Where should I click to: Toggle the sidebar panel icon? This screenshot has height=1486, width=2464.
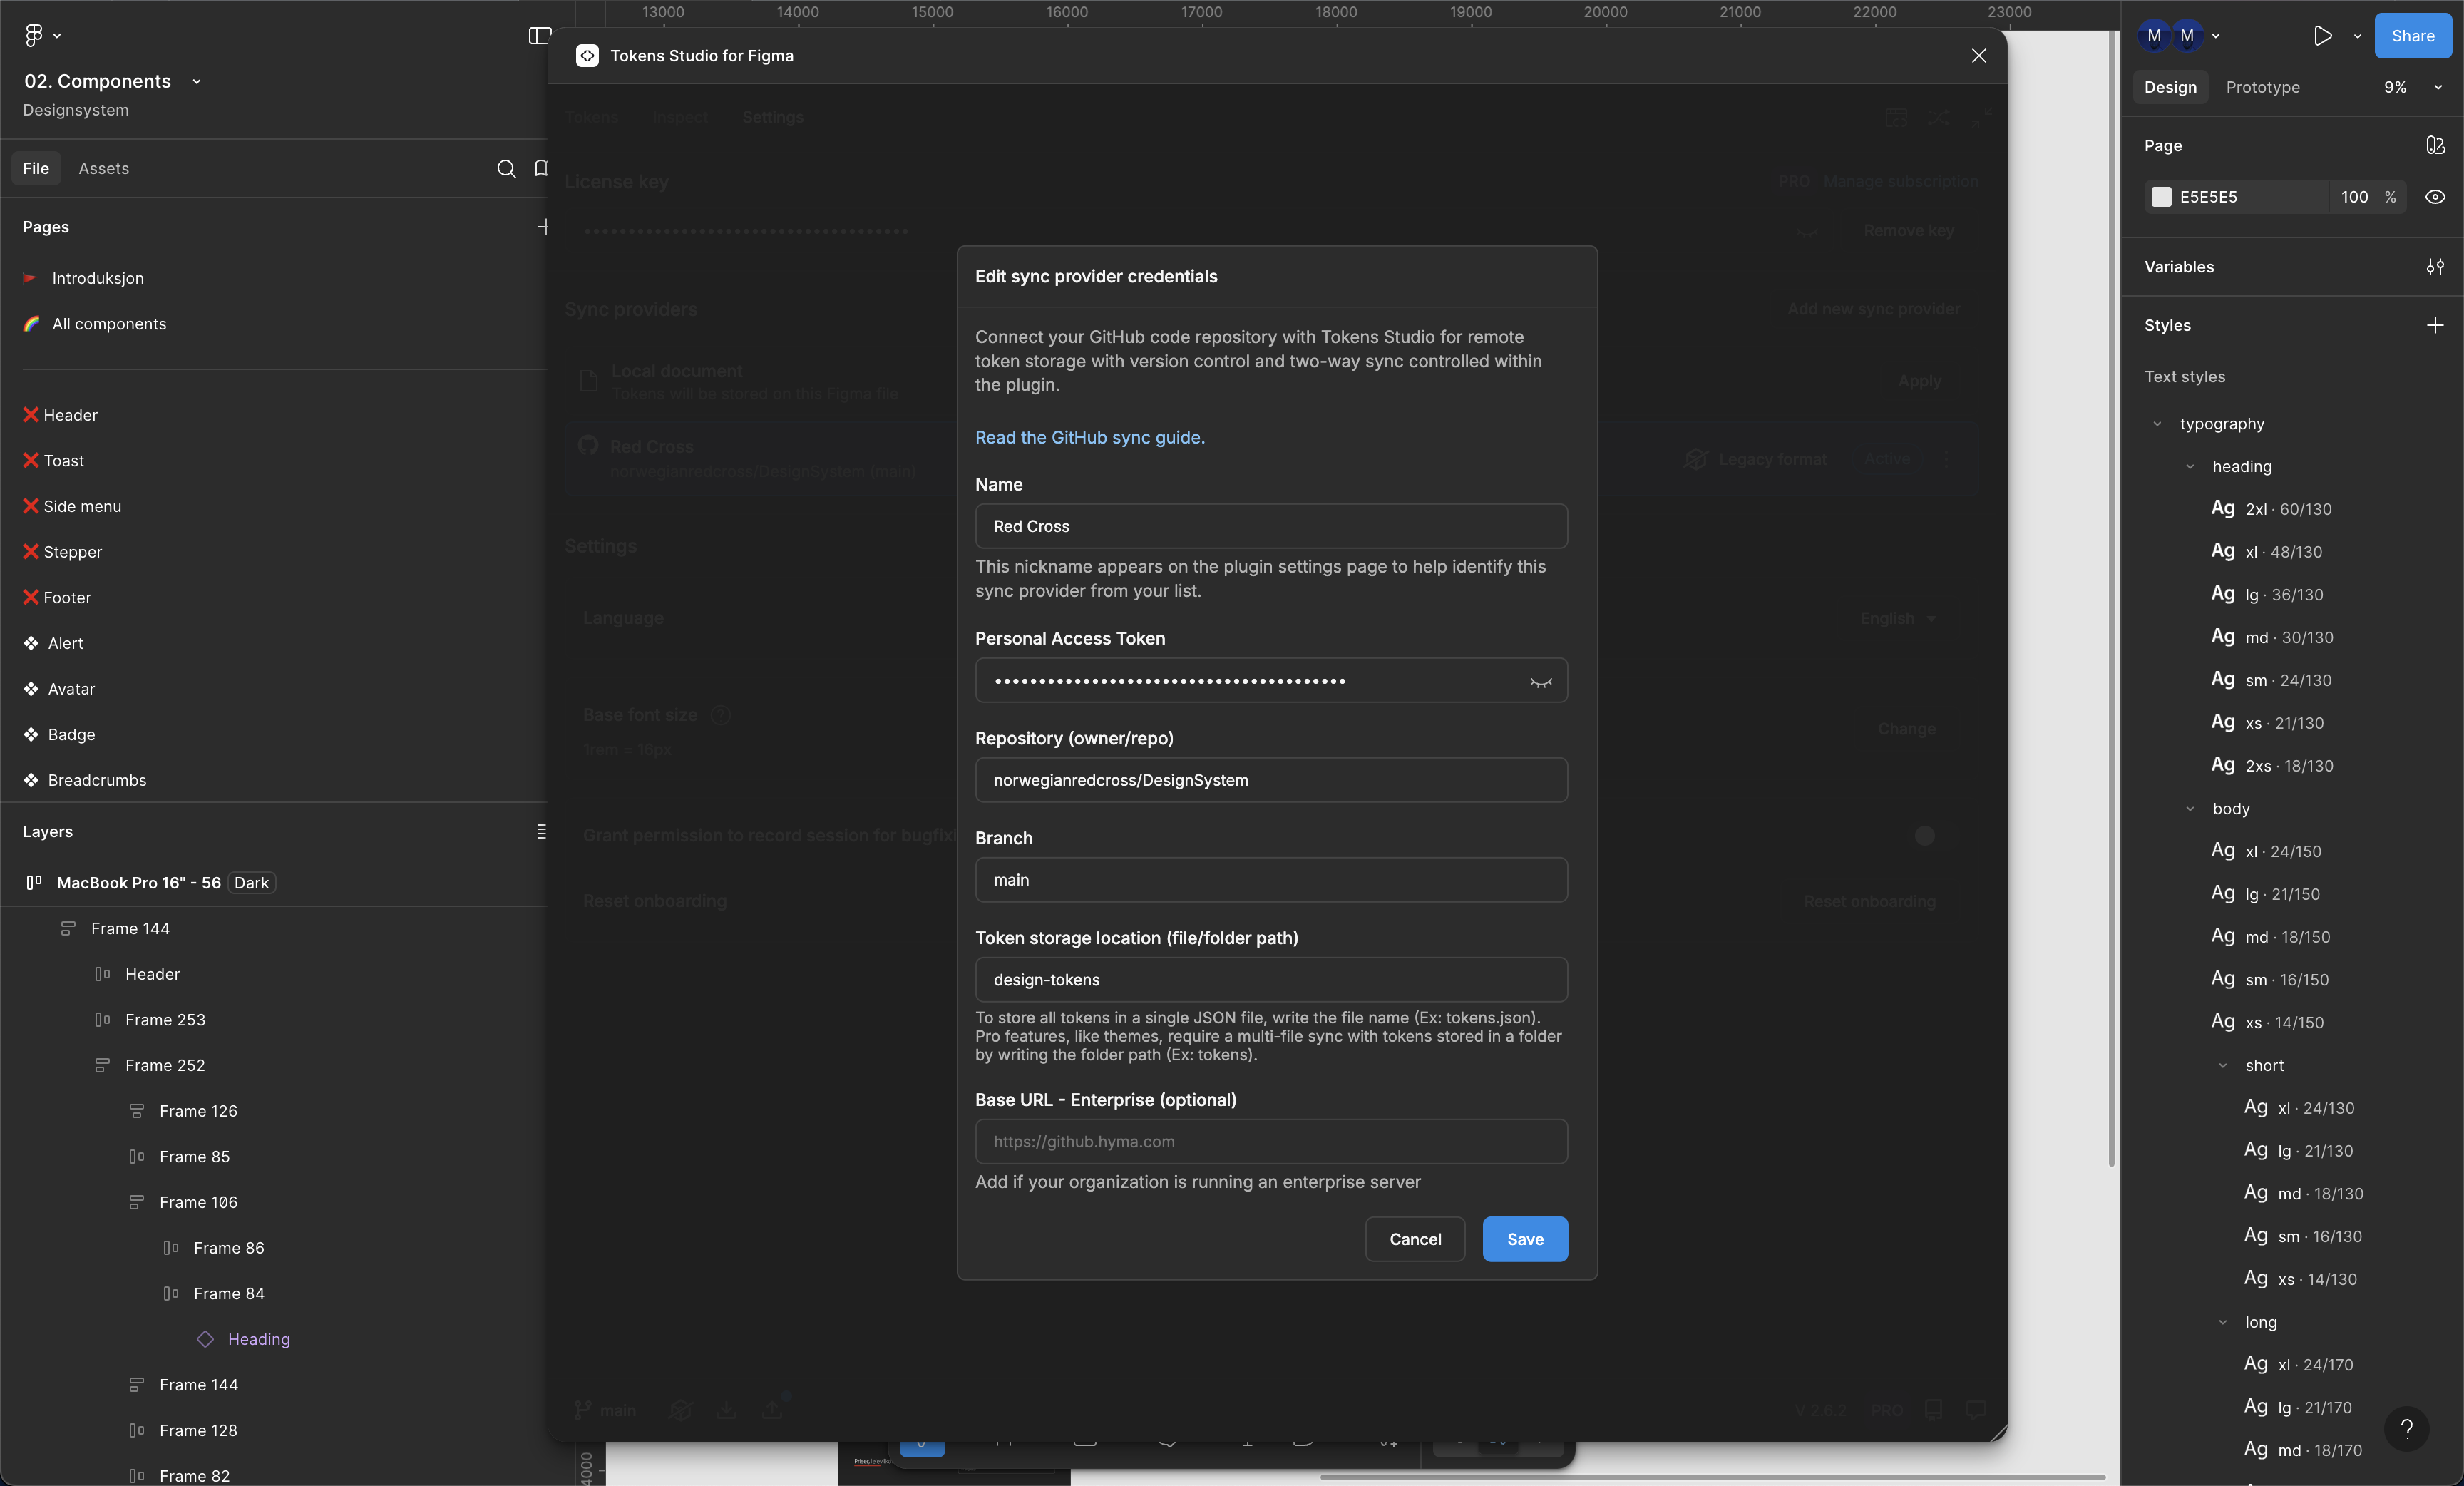pyautogui.click(x=539, y=35)
